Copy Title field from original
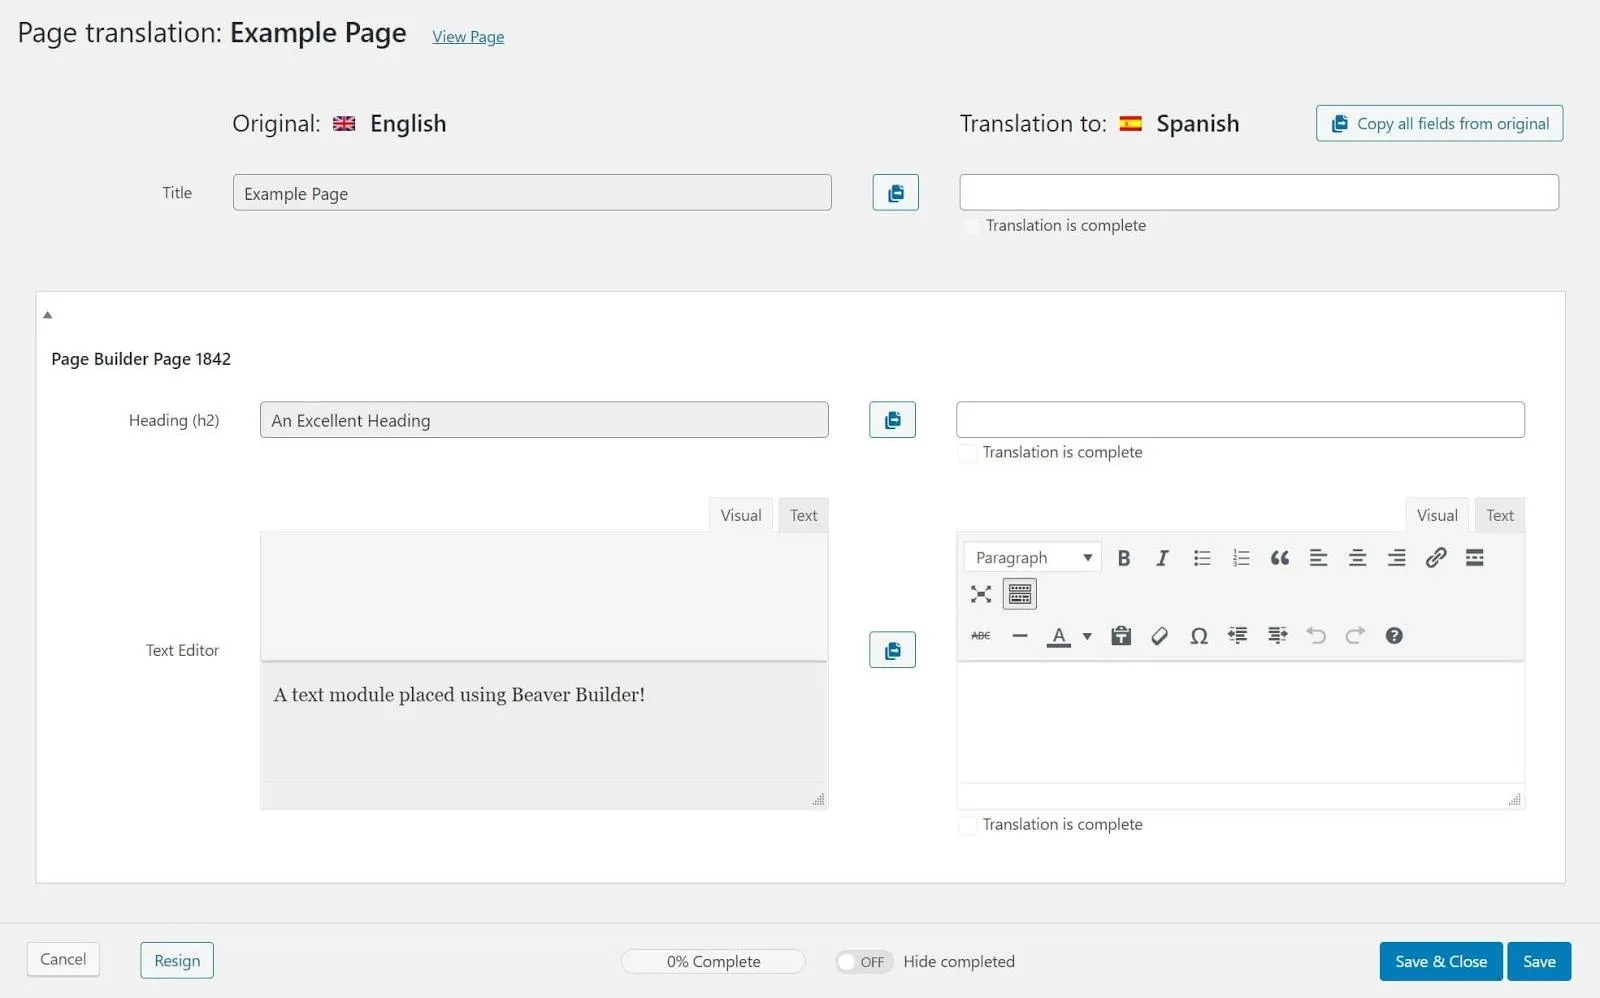Screen dimensions: 1600x998 [x=895, y=193]
